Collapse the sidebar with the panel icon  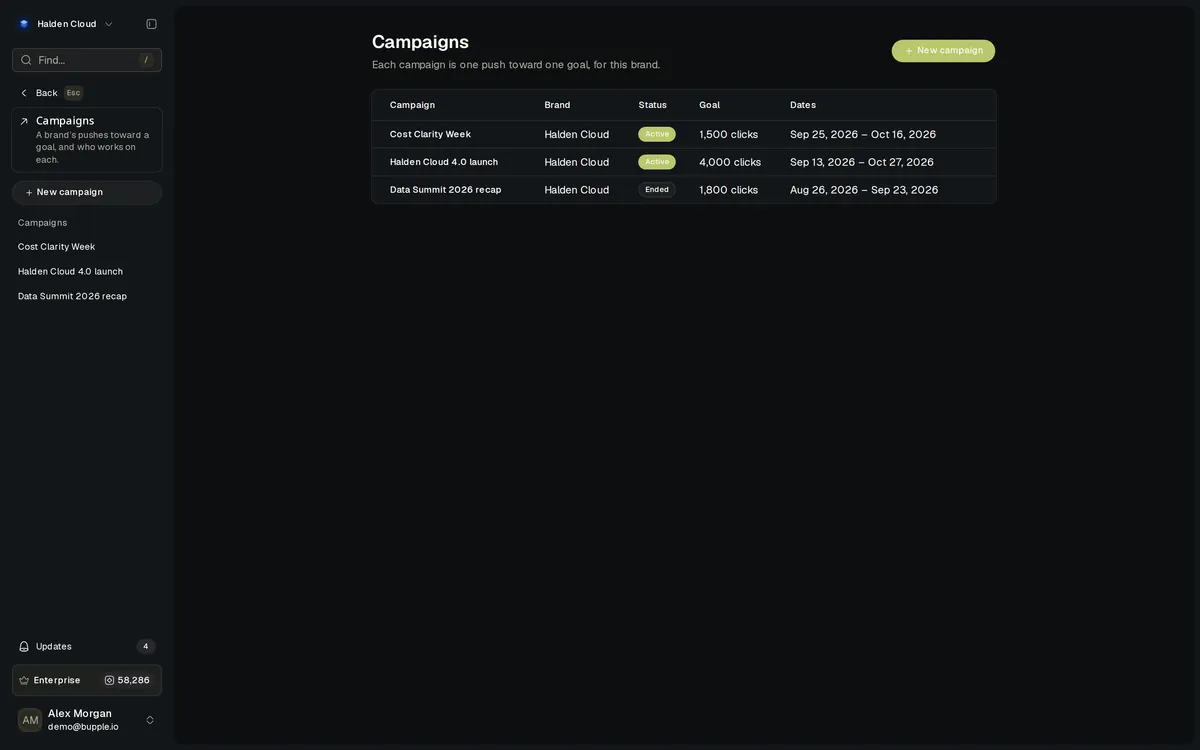[151, 24]
